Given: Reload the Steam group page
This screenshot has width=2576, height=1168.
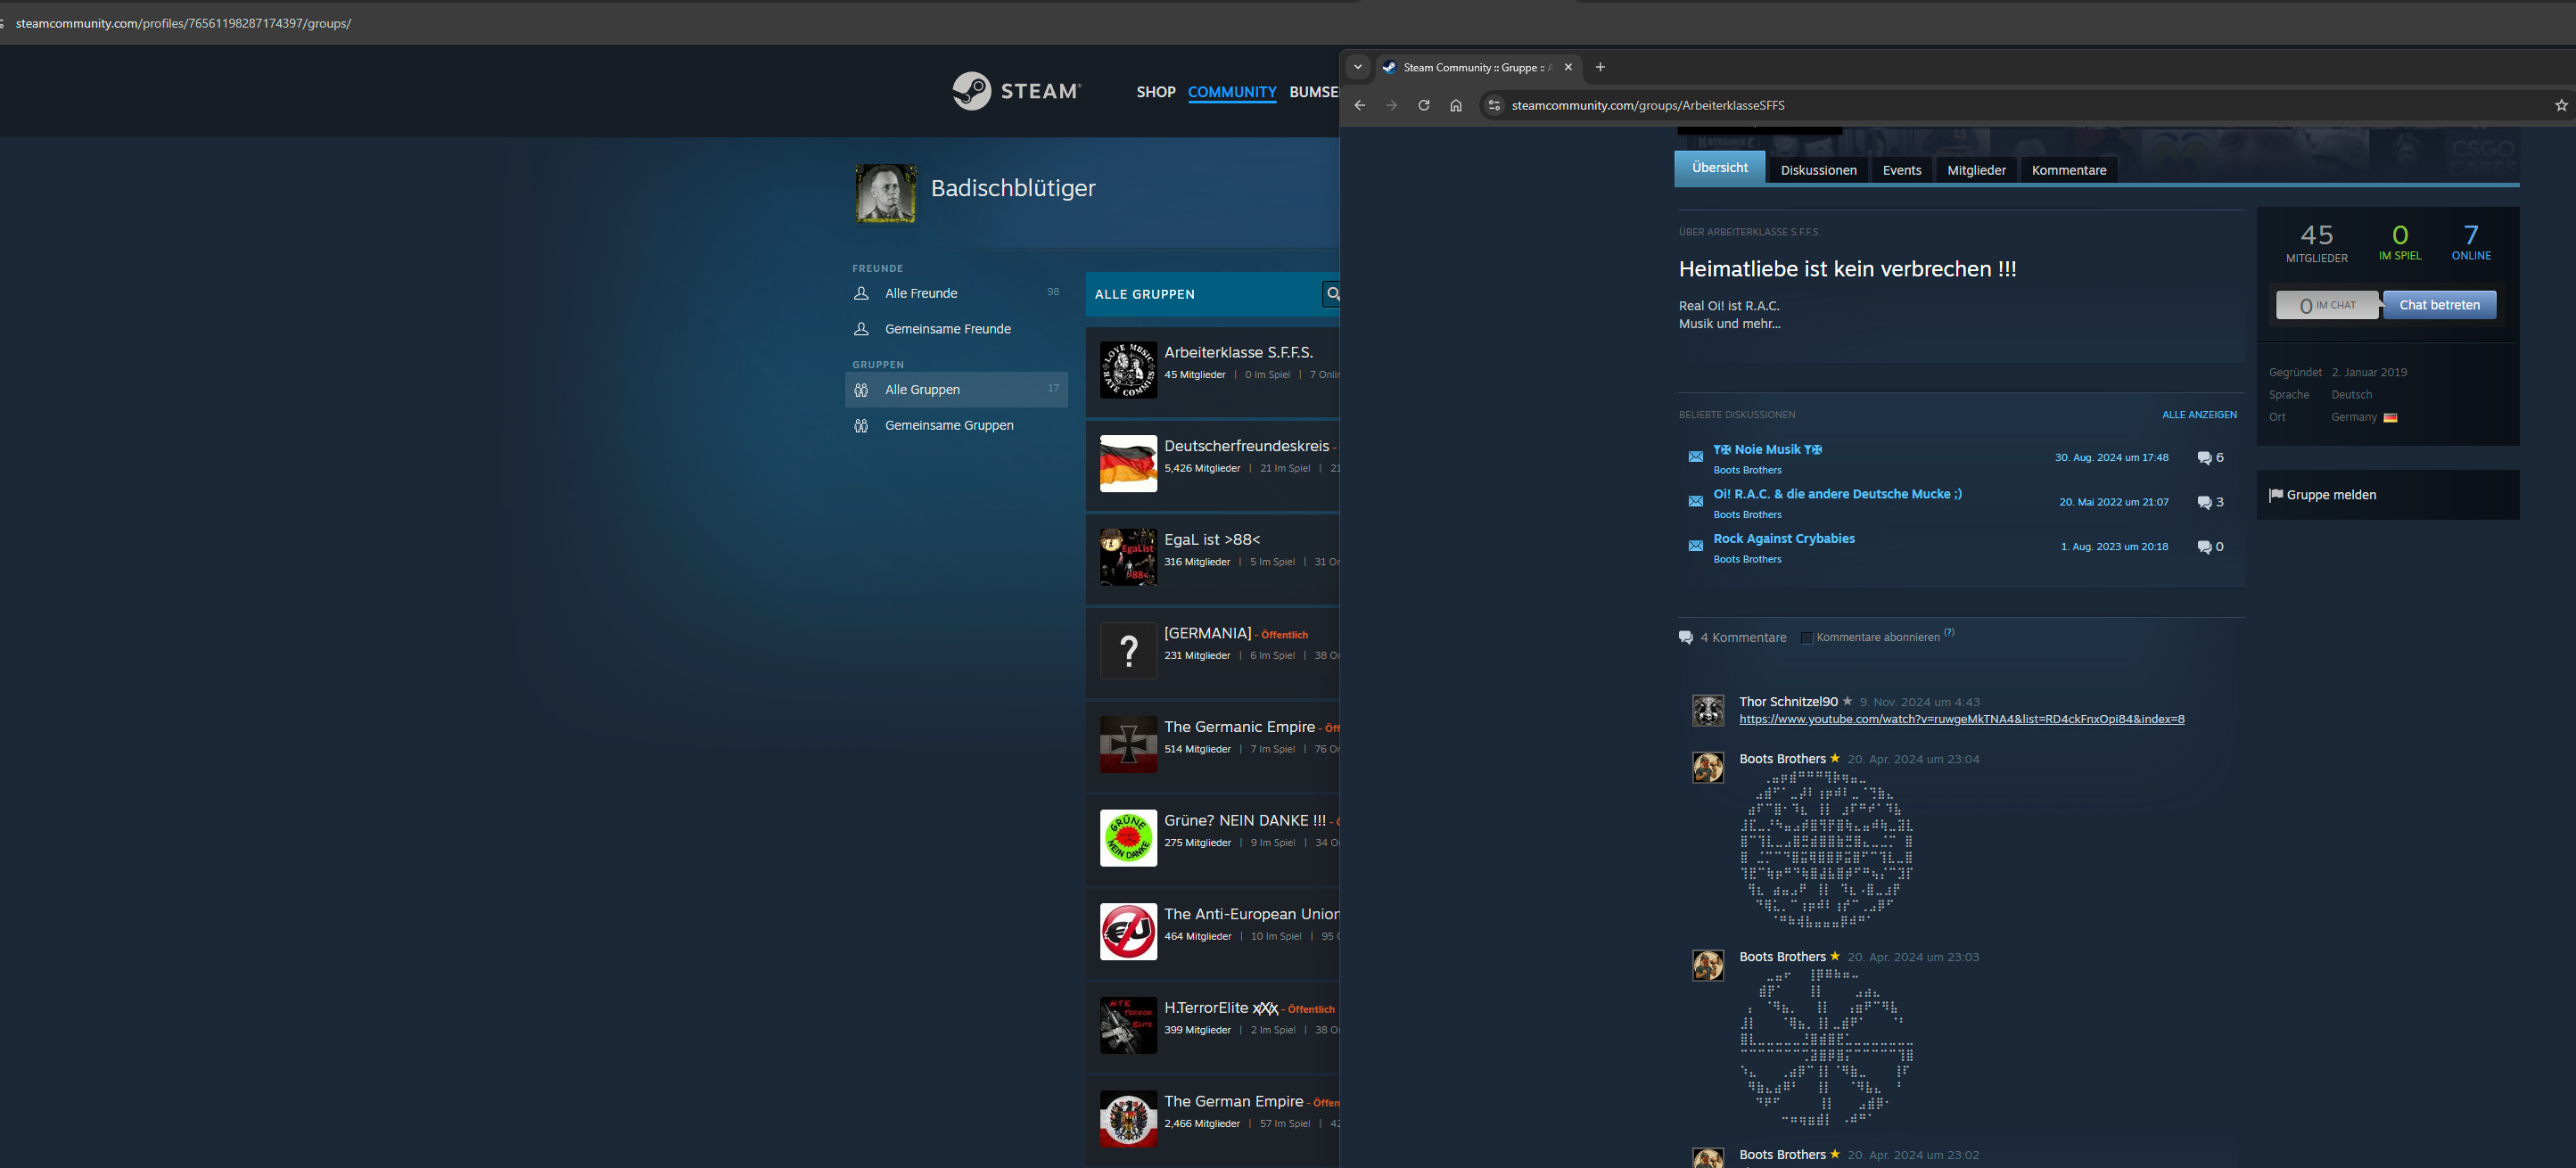Looking at the screenshot, I should click(x=1423, y=105).
